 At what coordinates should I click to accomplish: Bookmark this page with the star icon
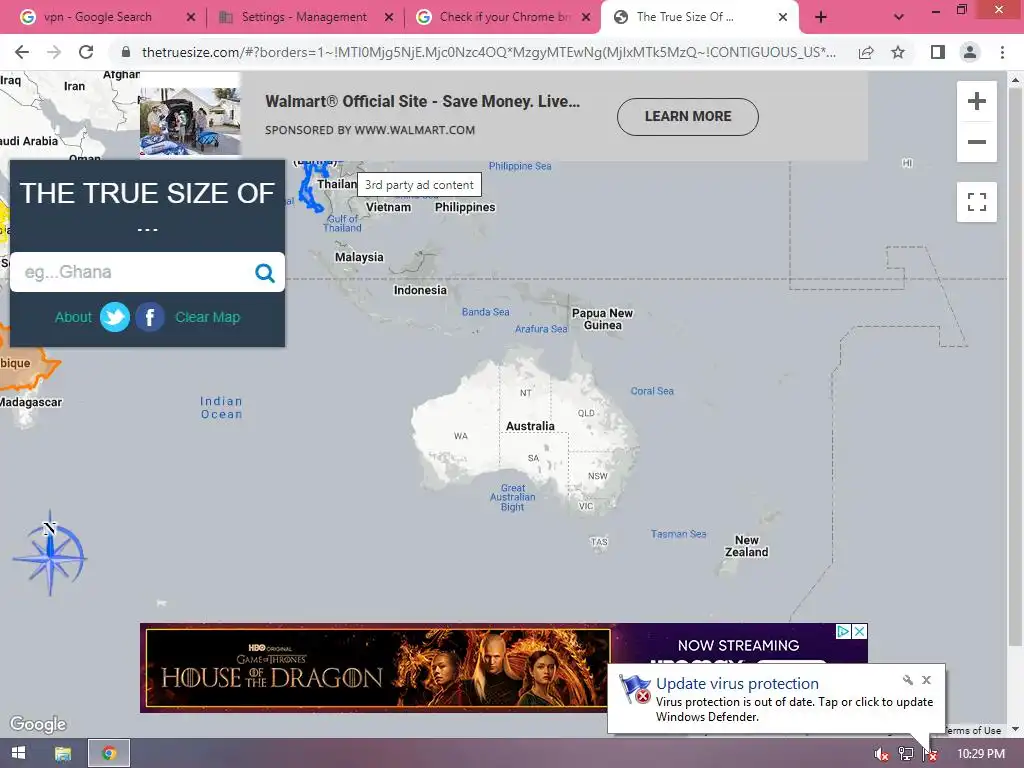[x=898, y=52]
